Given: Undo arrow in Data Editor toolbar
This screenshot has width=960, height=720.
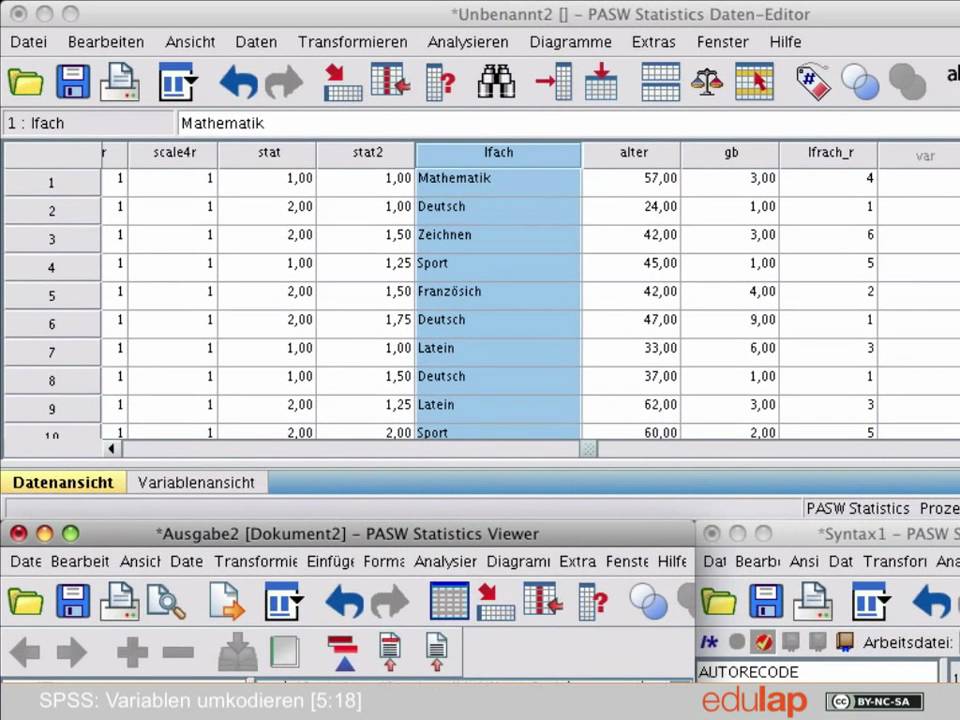Looking at the screenshot, I should coord(238,82).
